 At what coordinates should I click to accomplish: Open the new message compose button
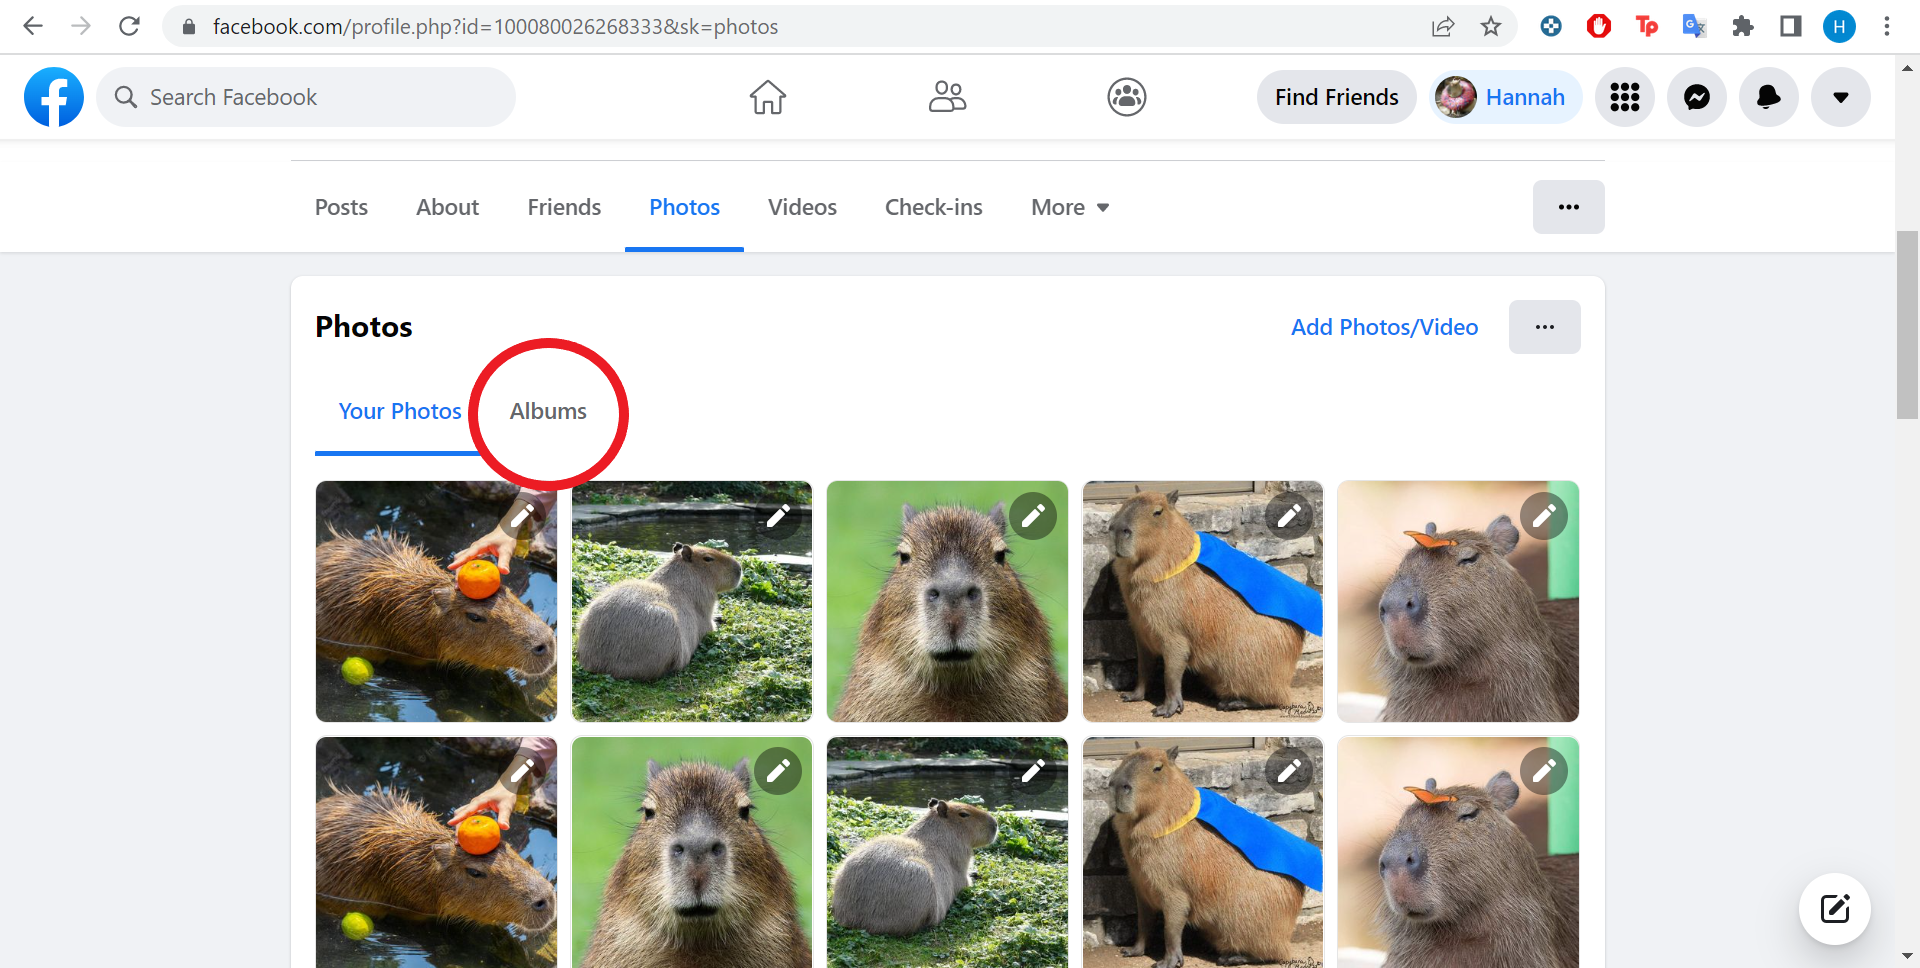(1835, 909)
